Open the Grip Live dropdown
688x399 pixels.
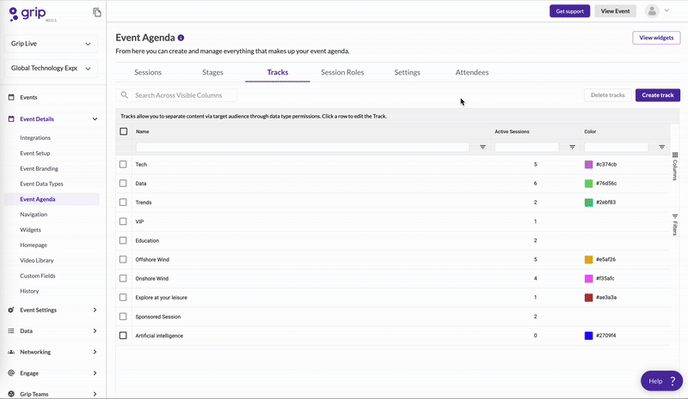point(51,43)
